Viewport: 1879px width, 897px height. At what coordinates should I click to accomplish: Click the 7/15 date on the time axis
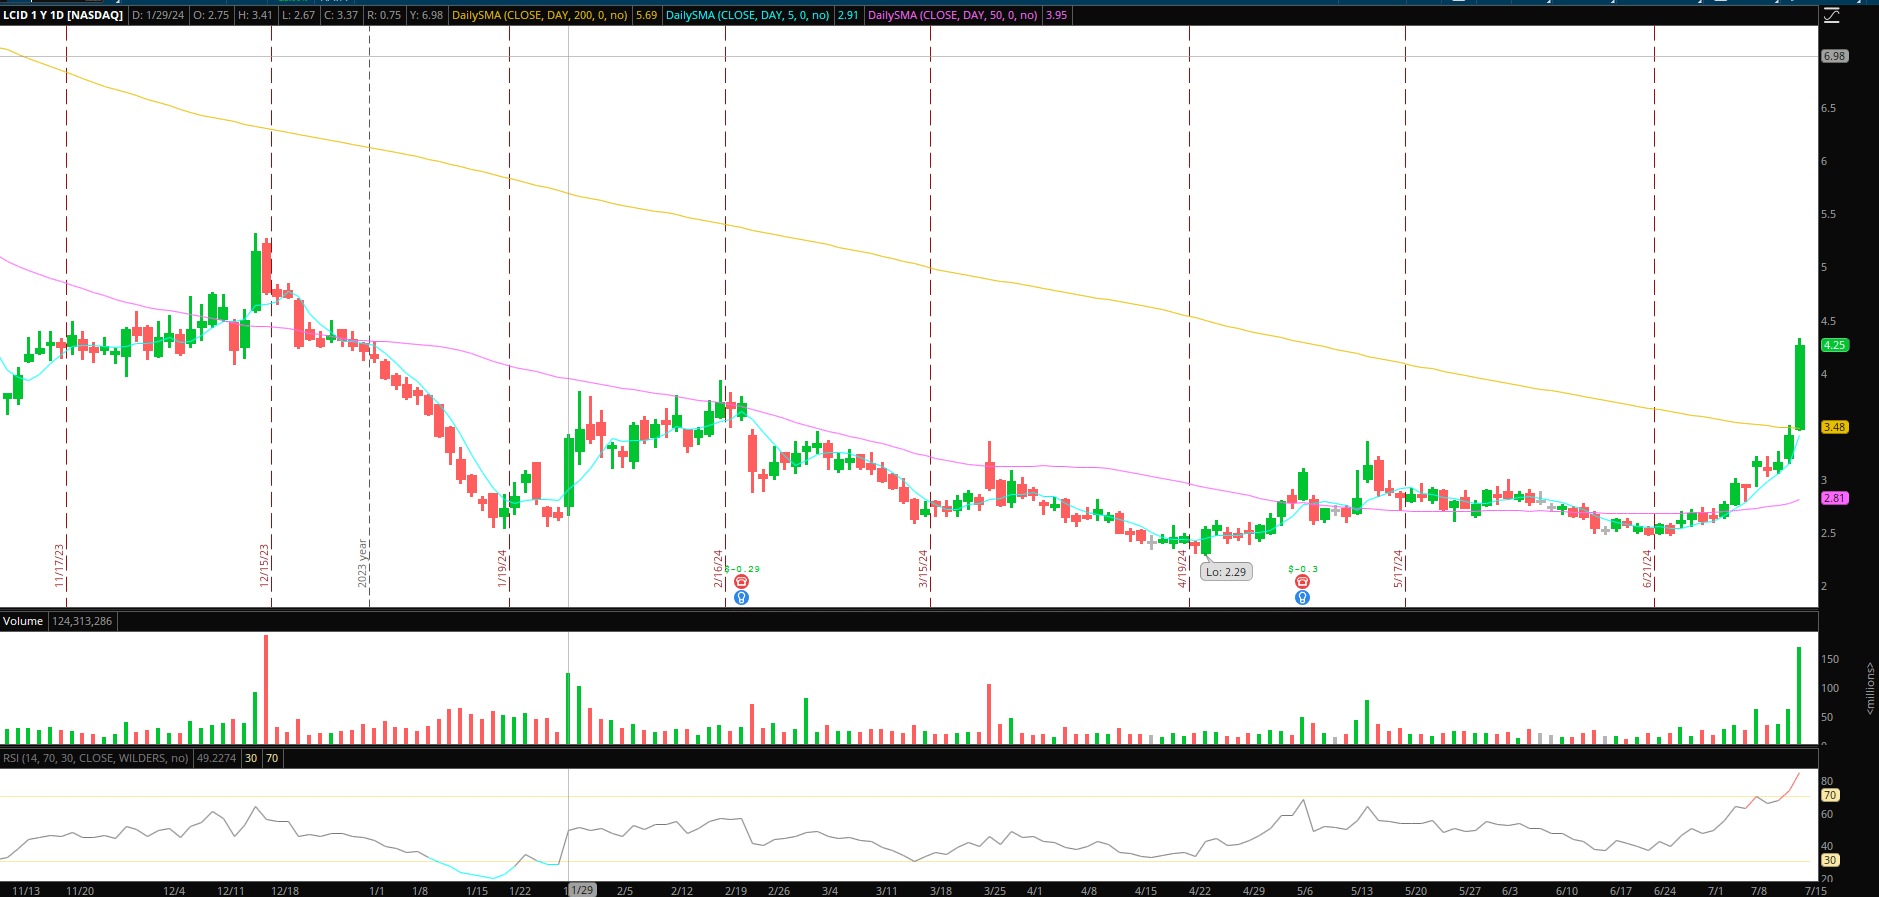click(1815, 890)
